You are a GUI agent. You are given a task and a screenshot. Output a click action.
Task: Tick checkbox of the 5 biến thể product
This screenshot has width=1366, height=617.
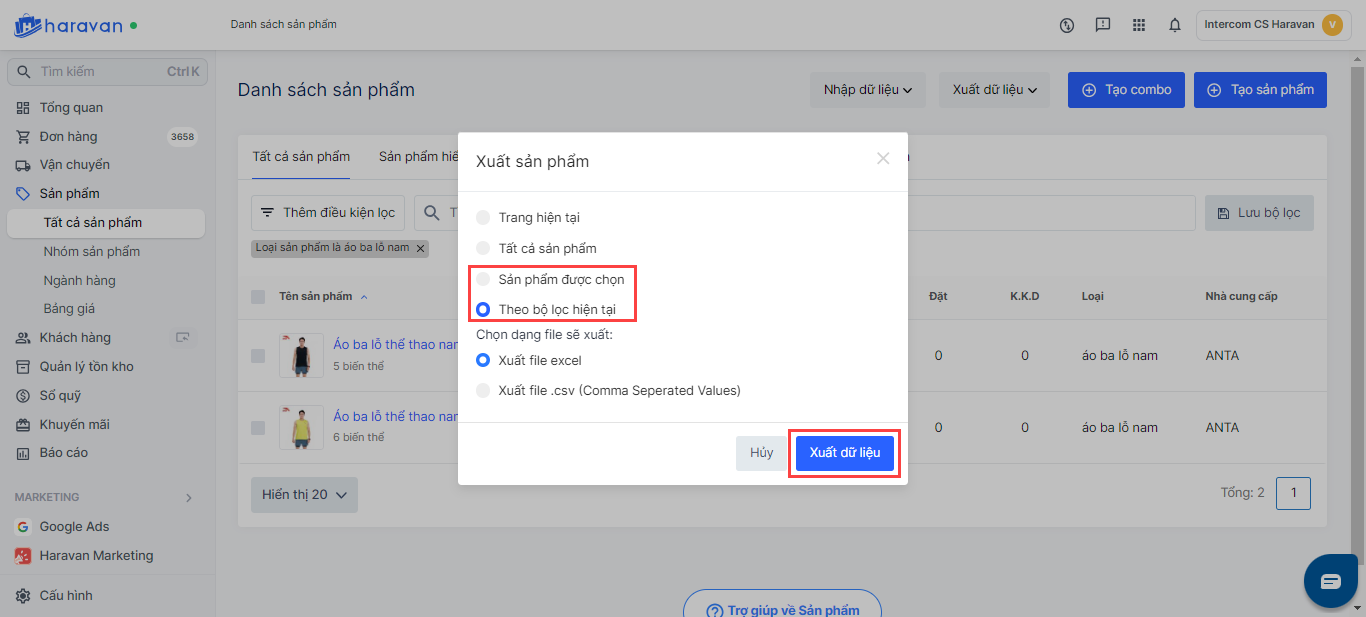tap(258, 356)
